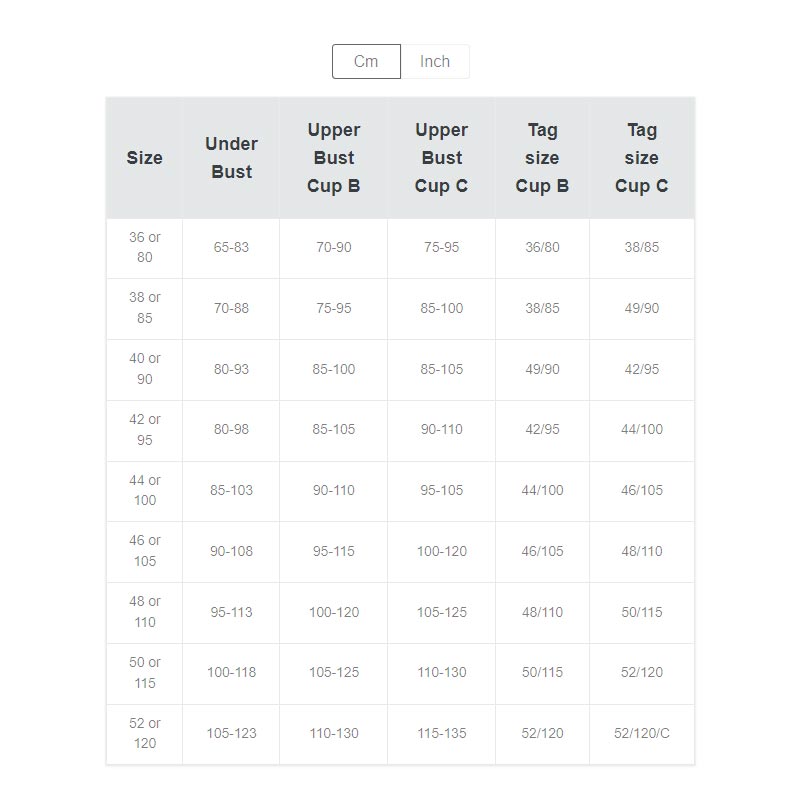The image size is (800, 800).
Task: Select the 36 or 80 size row
Action: click(144, 247)
